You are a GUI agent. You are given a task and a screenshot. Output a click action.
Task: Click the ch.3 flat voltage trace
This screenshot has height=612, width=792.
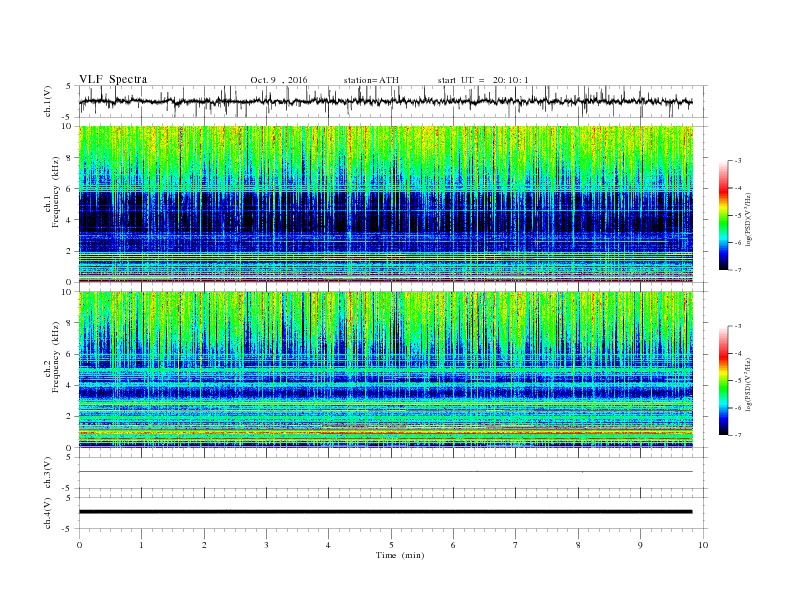click(385, 472)
